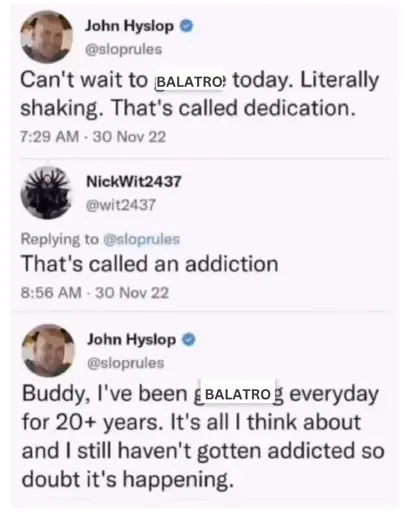Click the "Literally shaking" tweet text
The width and height of the screenshot is (410, 512).
click(200, 94)
